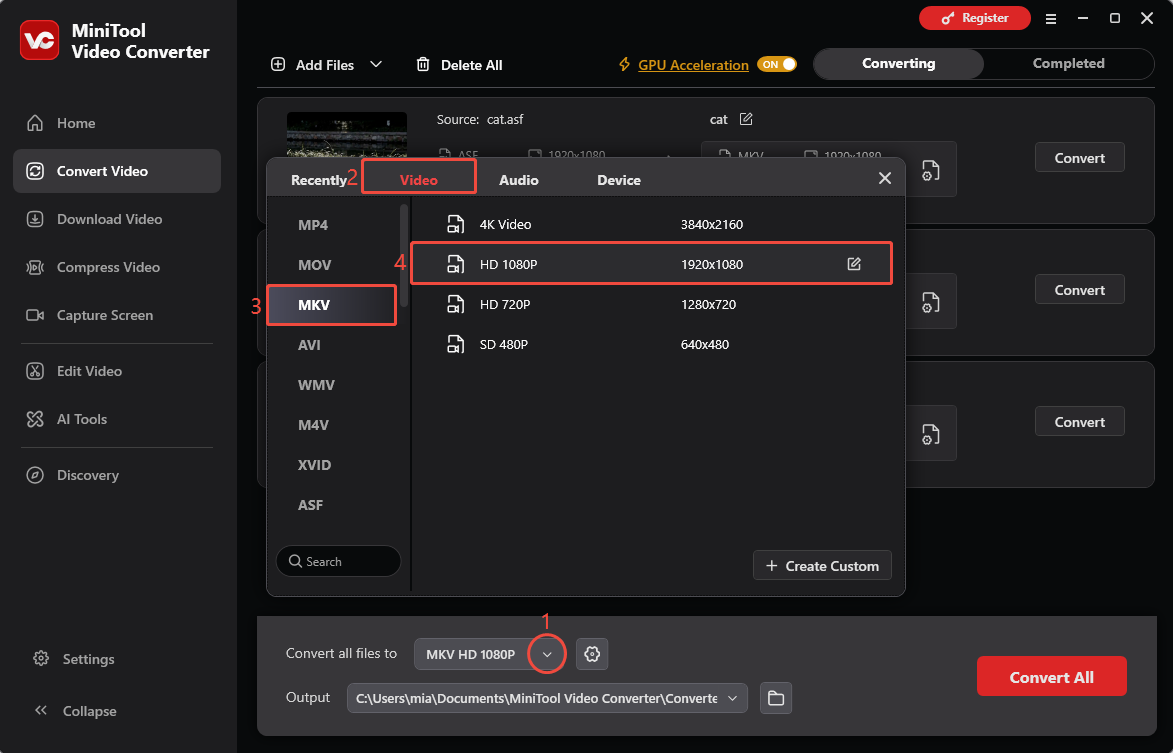Screen dimensions: 1173x753
Task: Switch to the Device tab
Action: (619, 180)
